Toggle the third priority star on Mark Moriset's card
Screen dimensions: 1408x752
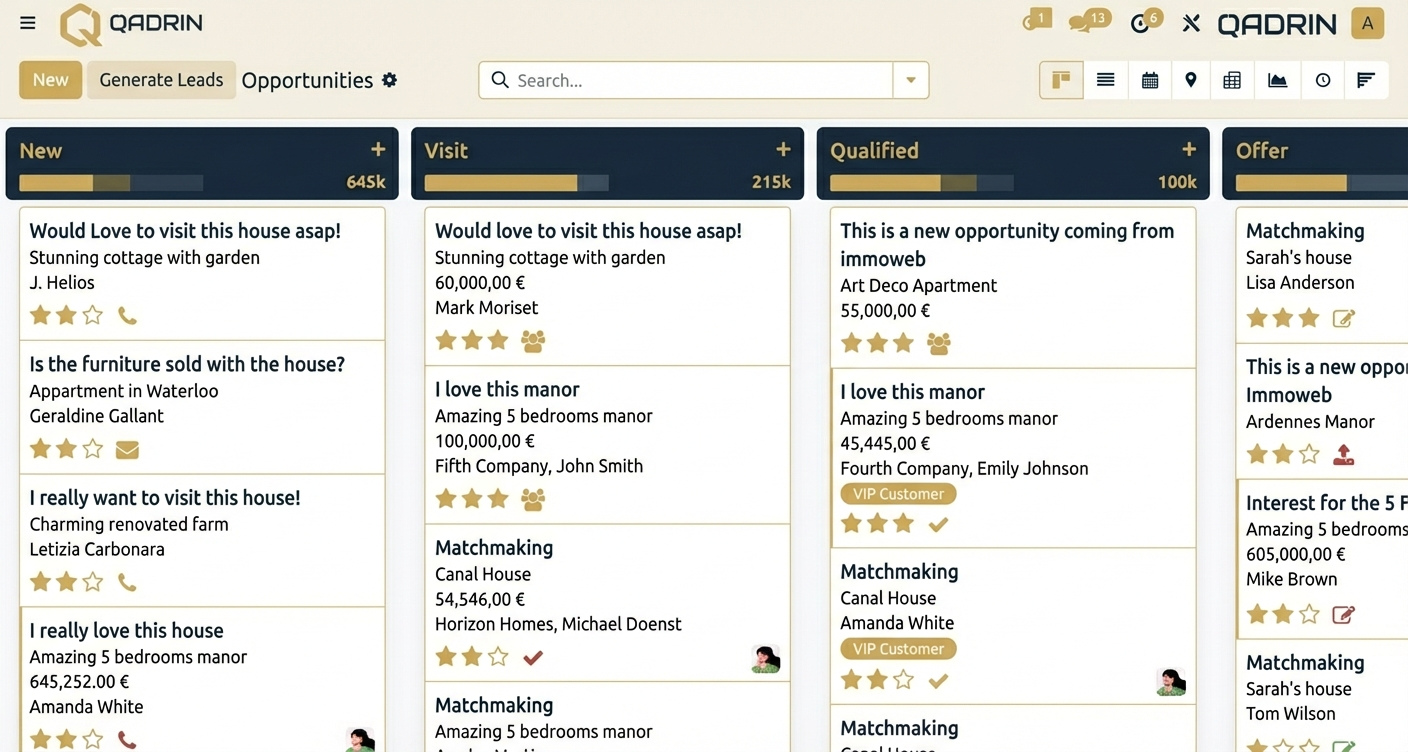tap(498, 340)
